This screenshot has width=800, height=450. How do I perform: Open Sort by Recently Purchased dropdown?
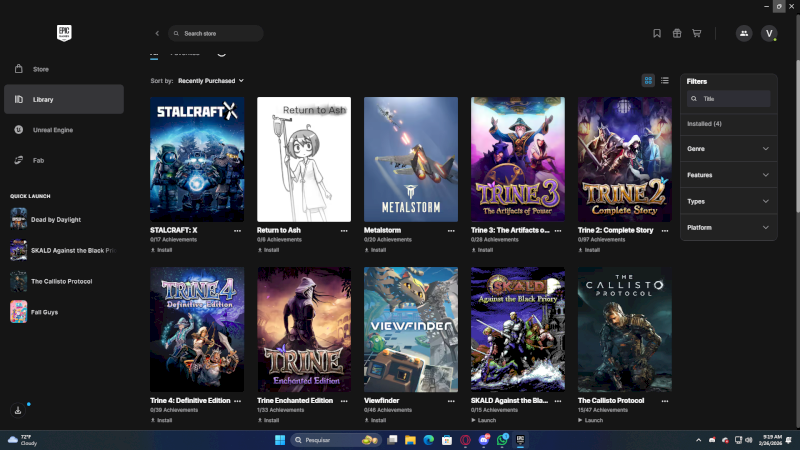[x=211, y=80]
